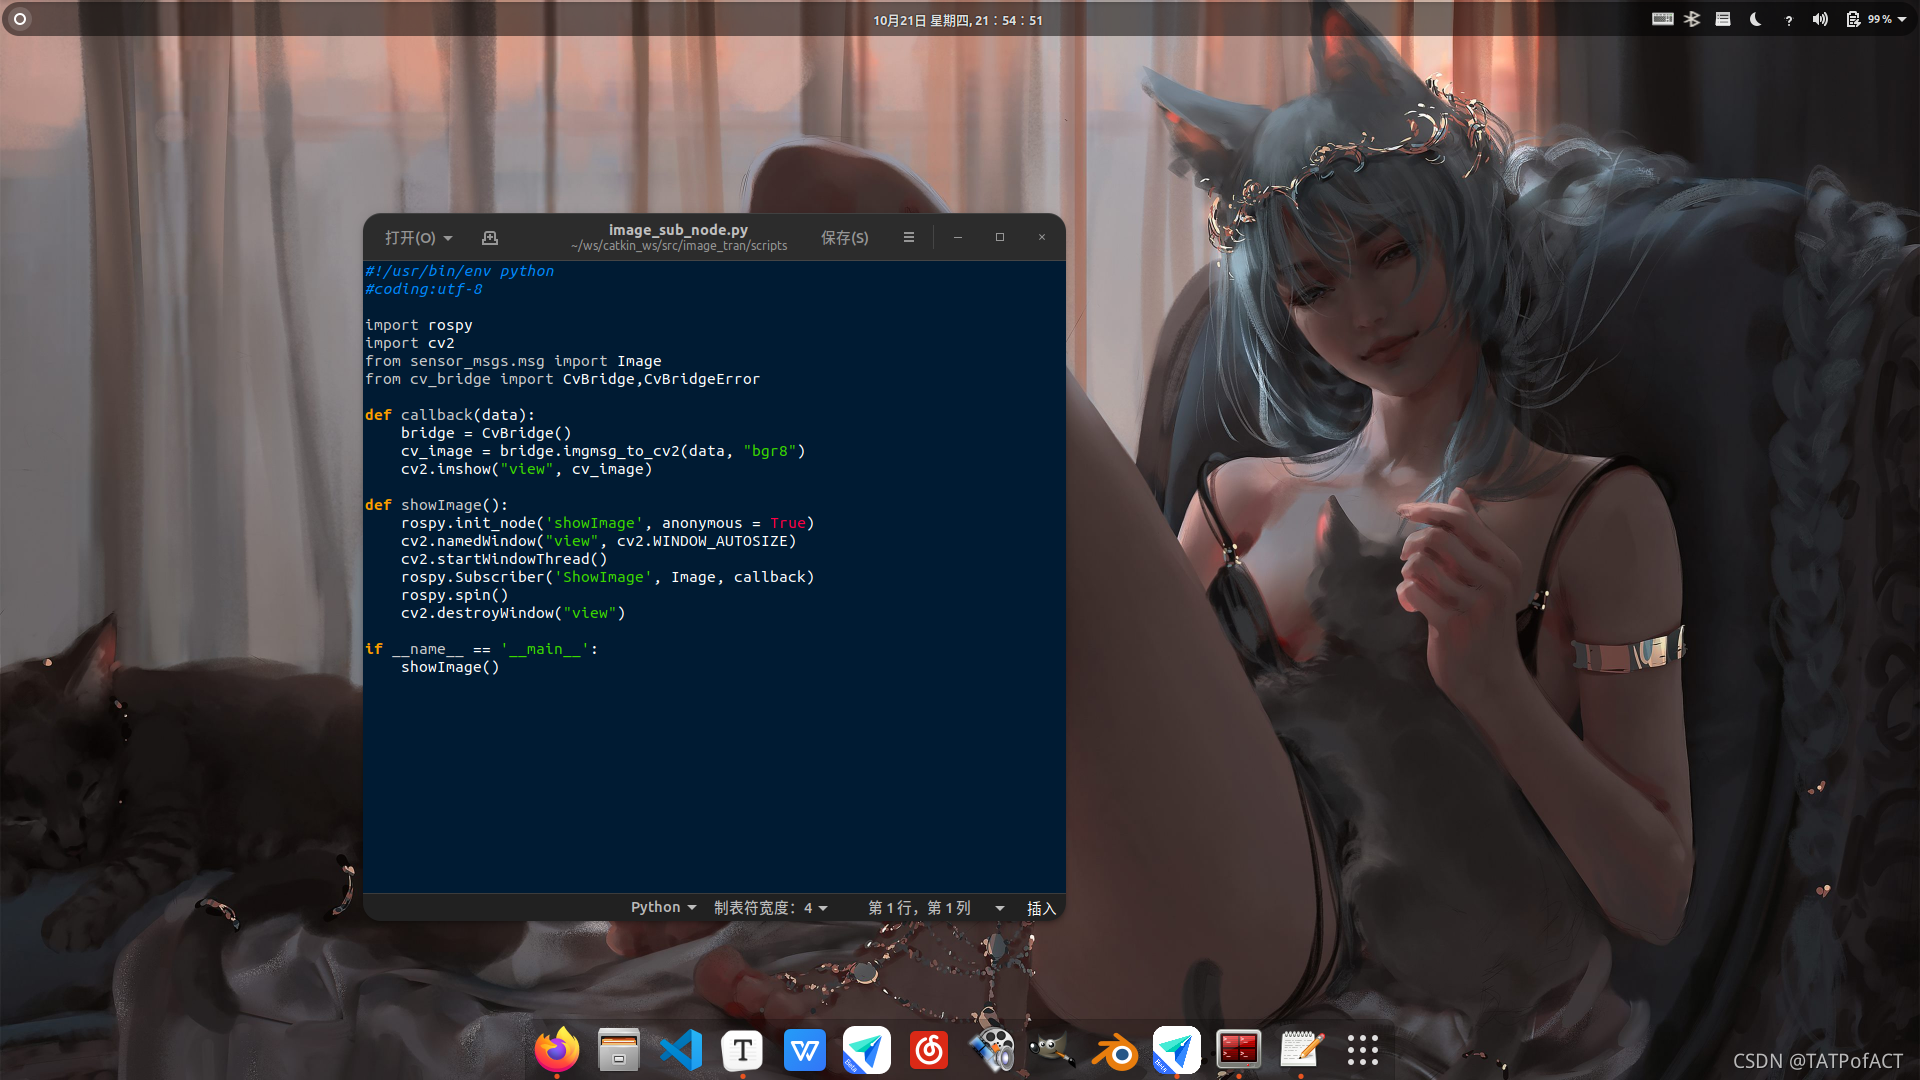Image resolution: width=1920 pixels, height=1080 pixels.
Task: Open the first paper-plane Beta app in dock
Action: 867,1051
